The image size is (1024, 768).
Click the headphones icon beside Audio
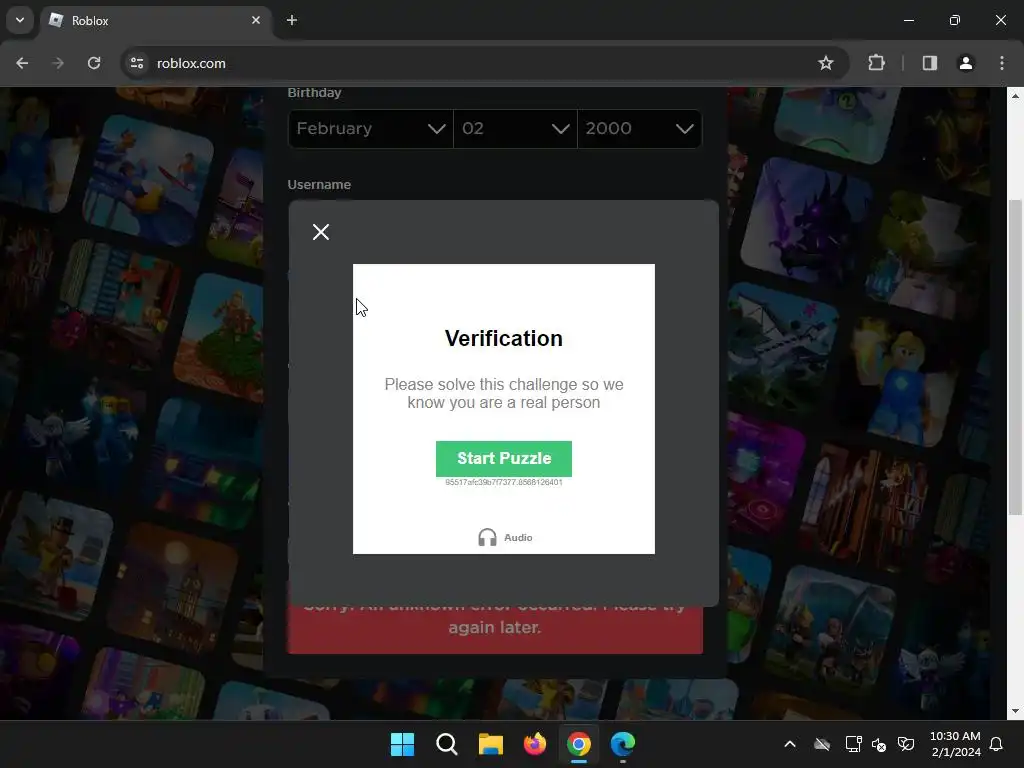click(x=487, y=537)
